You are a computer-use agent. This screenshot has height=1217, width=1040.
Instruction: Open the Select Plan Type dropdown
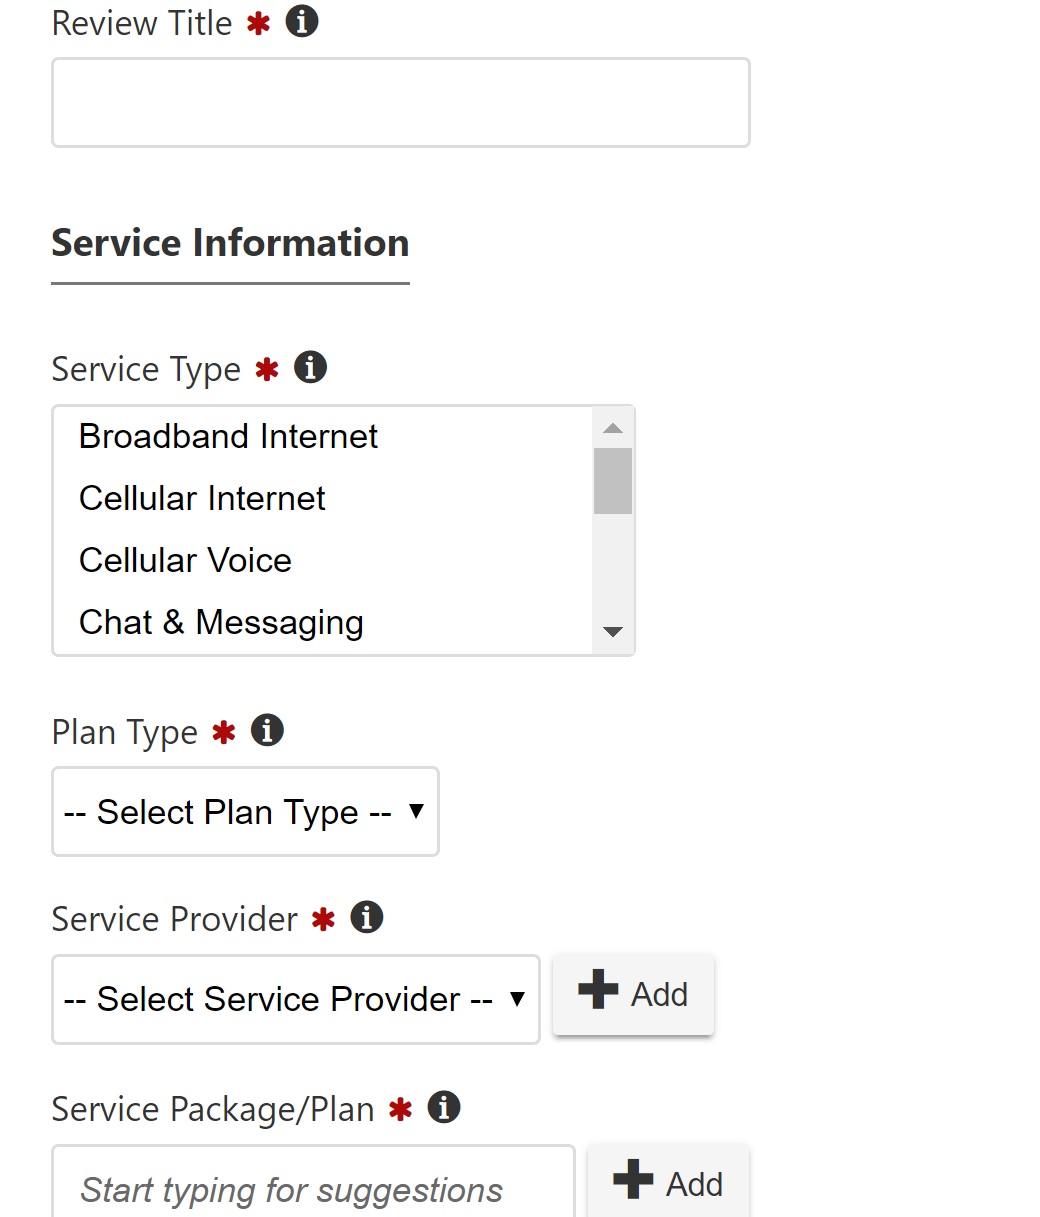245,812
